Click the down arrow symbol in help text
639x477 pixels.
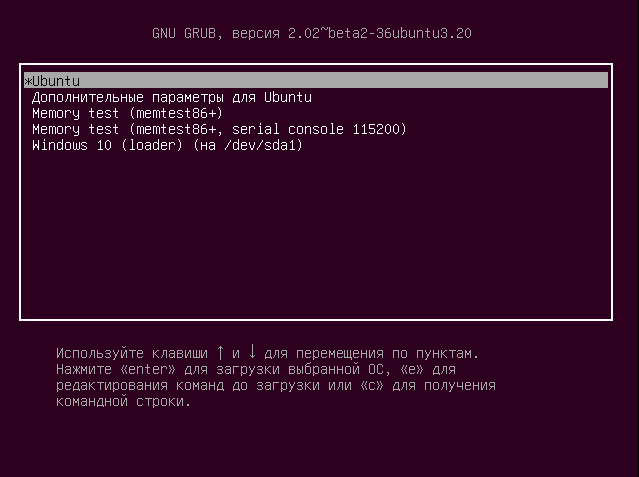click(252, 353)
